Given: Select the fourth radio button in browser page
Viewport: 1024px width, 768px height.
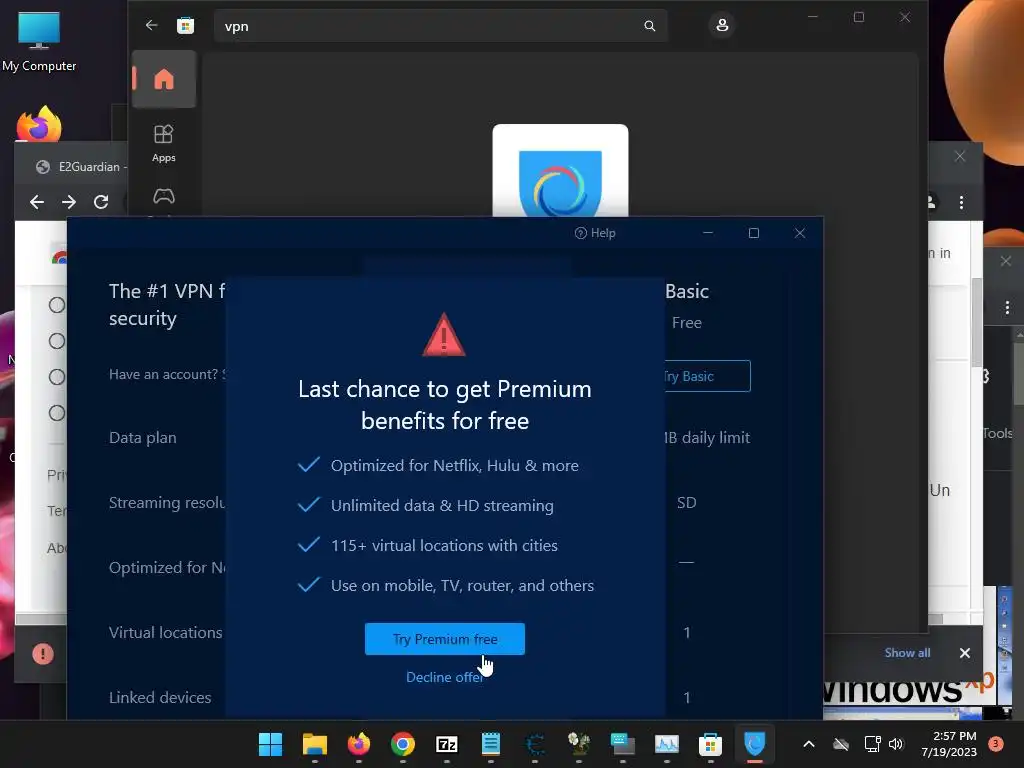Looking at the screenshot, I should (x=57, y=413).
